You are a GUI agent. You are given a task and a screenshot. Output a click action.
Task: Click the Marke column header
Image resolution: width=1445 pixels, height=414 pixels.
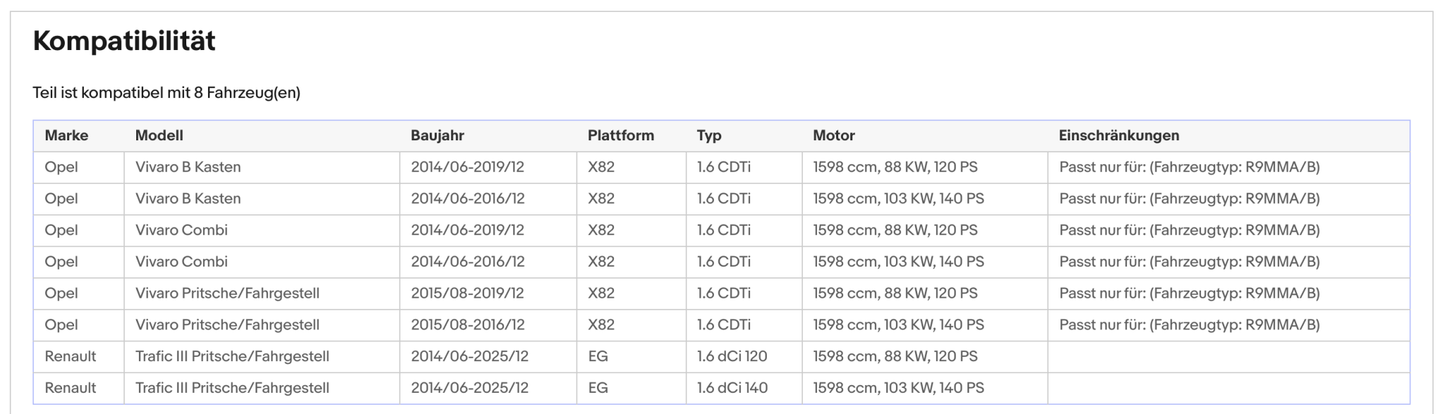pos(66,136)
